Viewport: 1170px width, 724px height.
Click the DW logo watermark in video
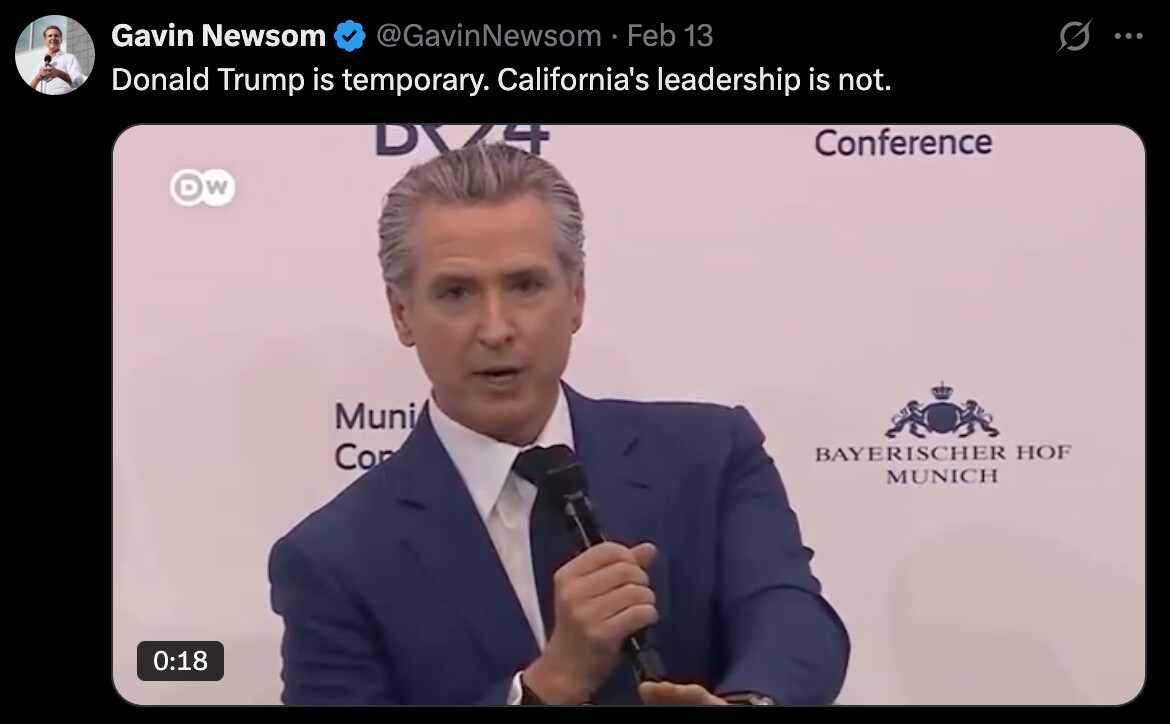202,187
